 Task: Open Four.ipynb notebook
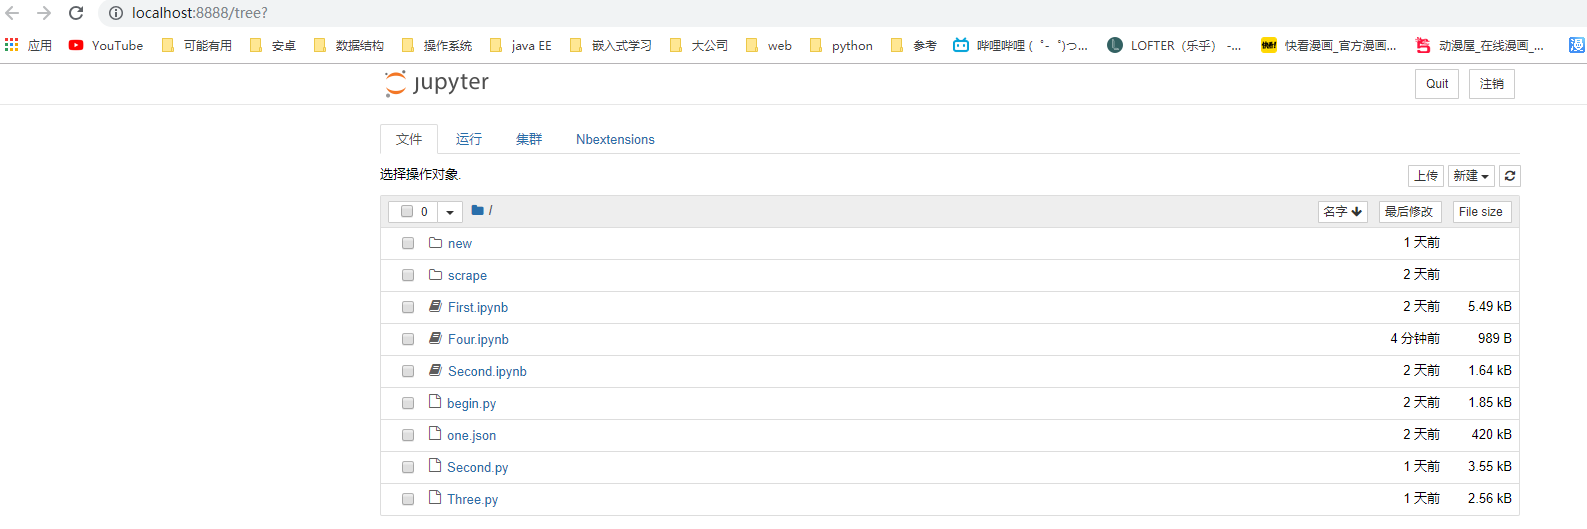coord(478,339)
